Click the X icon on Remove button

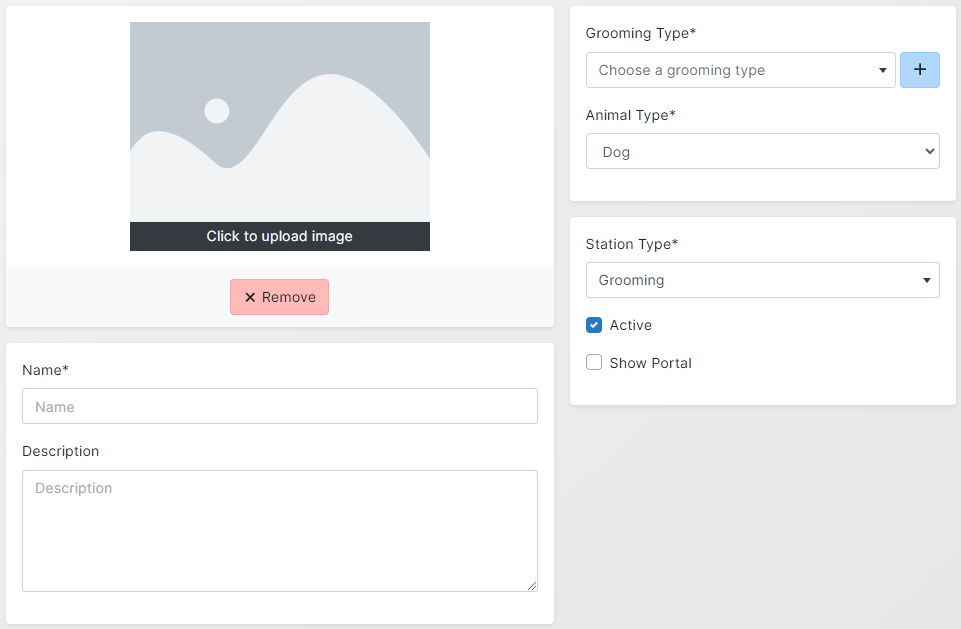coord(250,297)
